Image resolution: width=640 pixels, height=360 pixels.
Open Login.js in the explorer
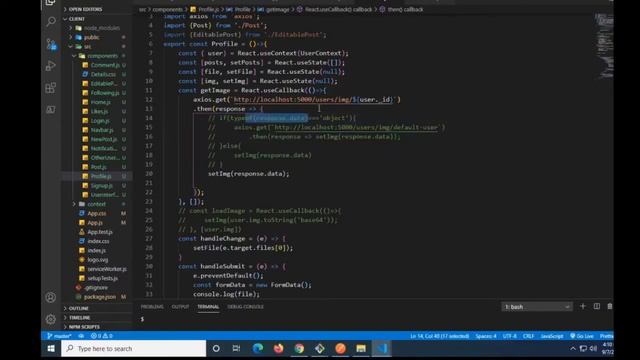[x=100, y=121]
